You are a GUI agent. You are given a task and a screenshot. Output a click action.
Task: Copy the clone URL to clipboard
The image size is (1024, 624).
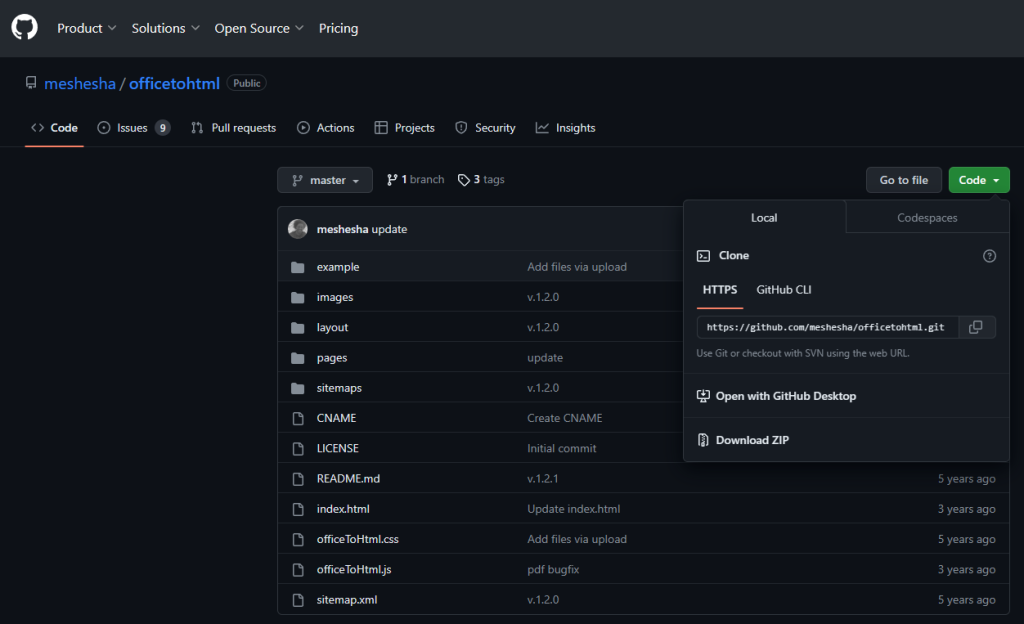point(976,327)
